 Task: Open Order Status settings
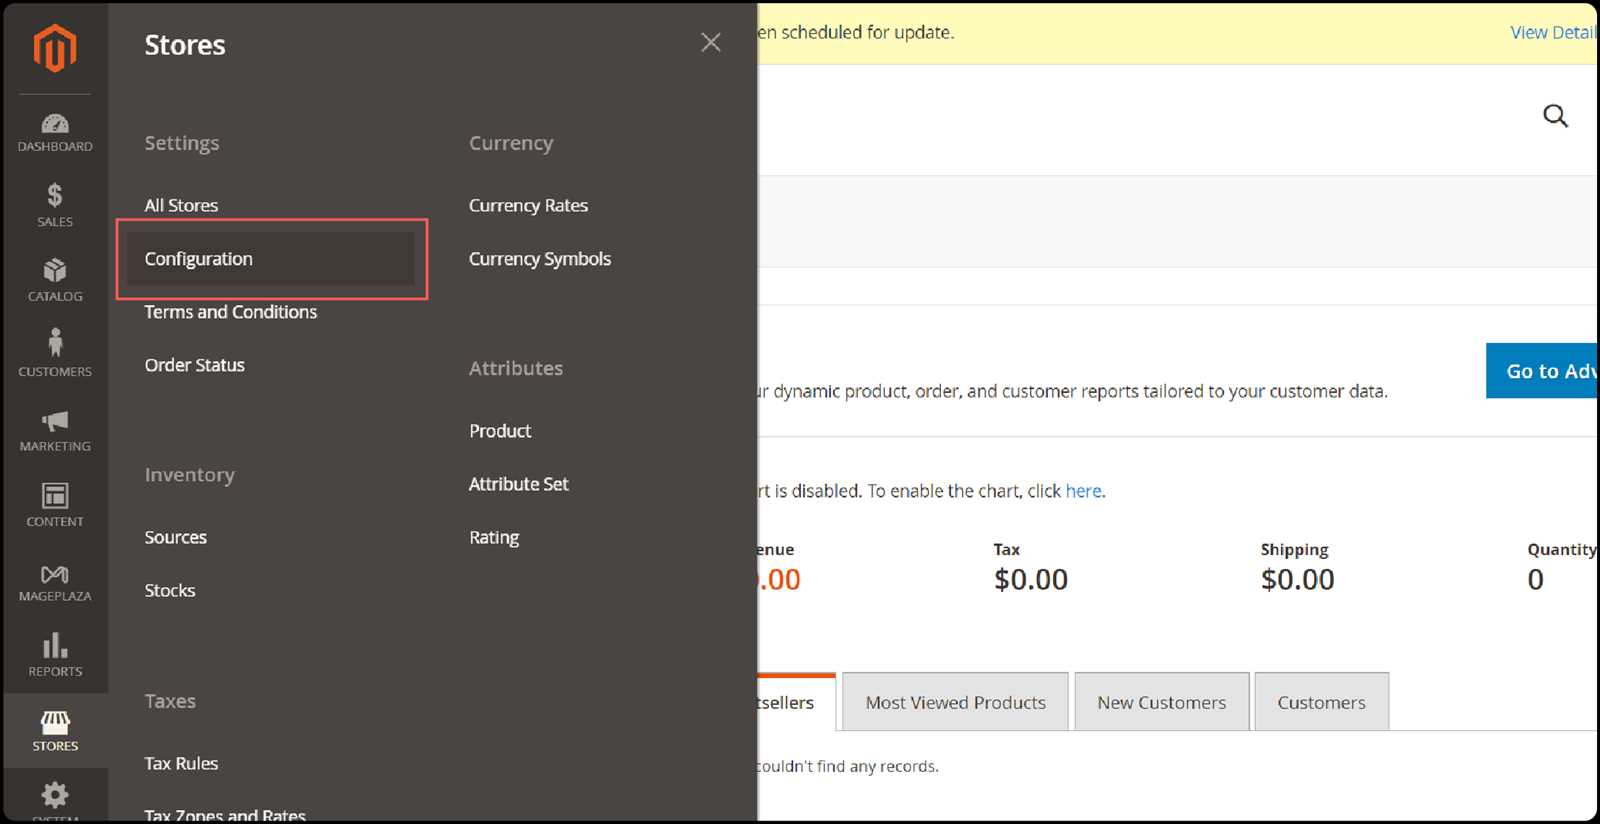tap(194, 365)
